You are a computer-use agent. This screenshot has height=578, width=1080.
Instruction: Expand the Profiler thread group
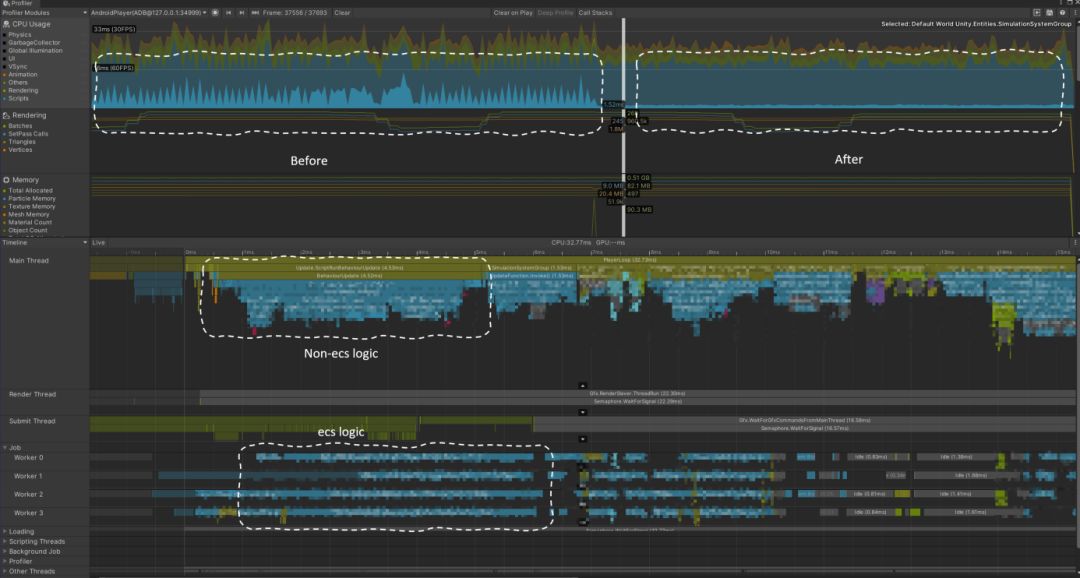[x=5, y=561]
